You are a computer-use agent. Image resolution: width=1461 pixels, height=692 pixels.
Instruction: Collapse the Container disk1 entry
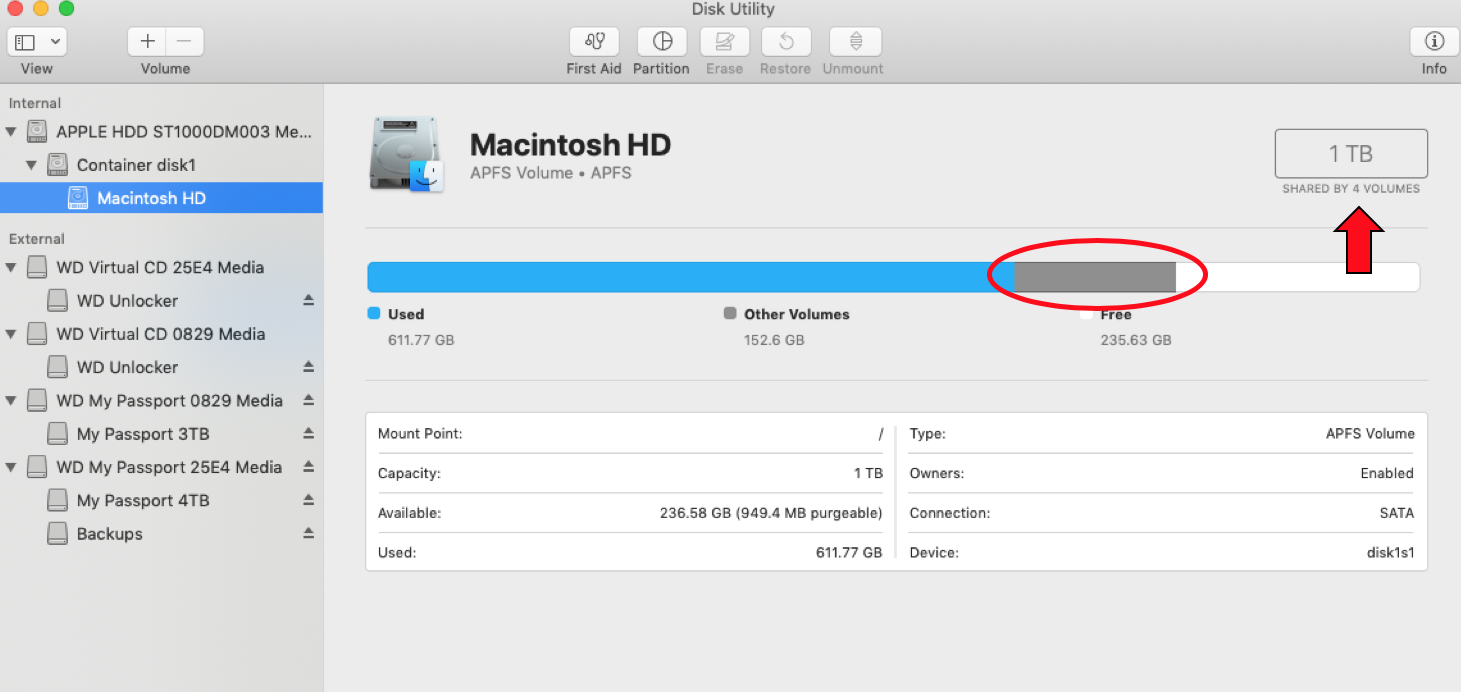coord(31,165)
